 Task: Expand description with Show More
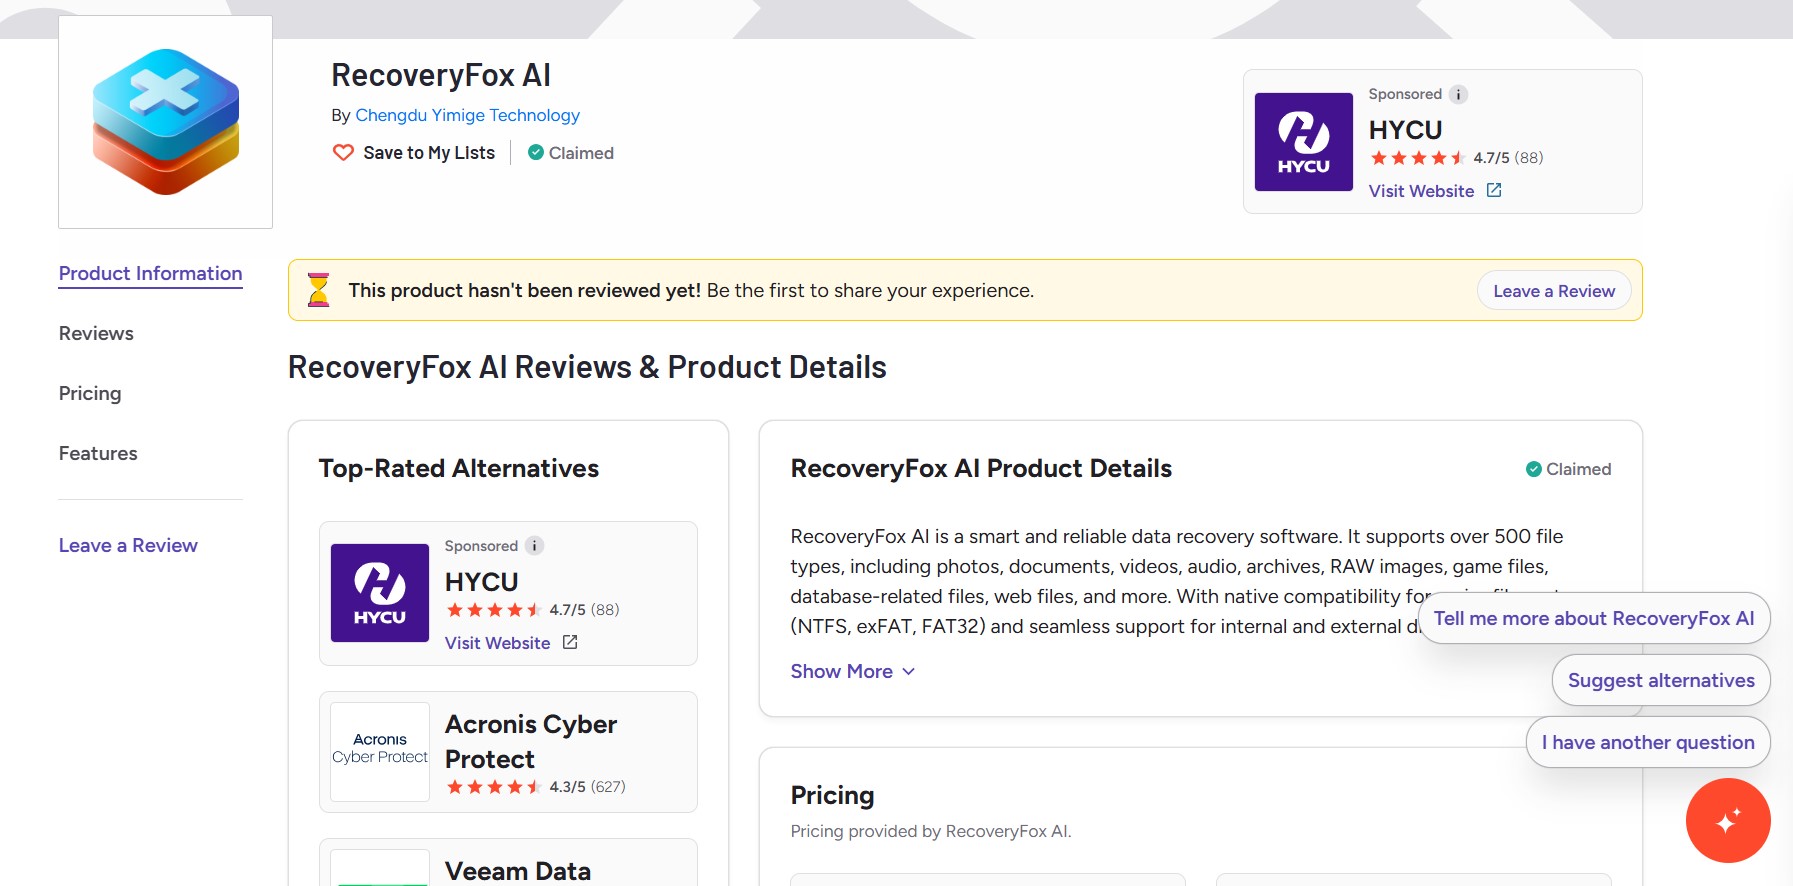tap(841, 671)
